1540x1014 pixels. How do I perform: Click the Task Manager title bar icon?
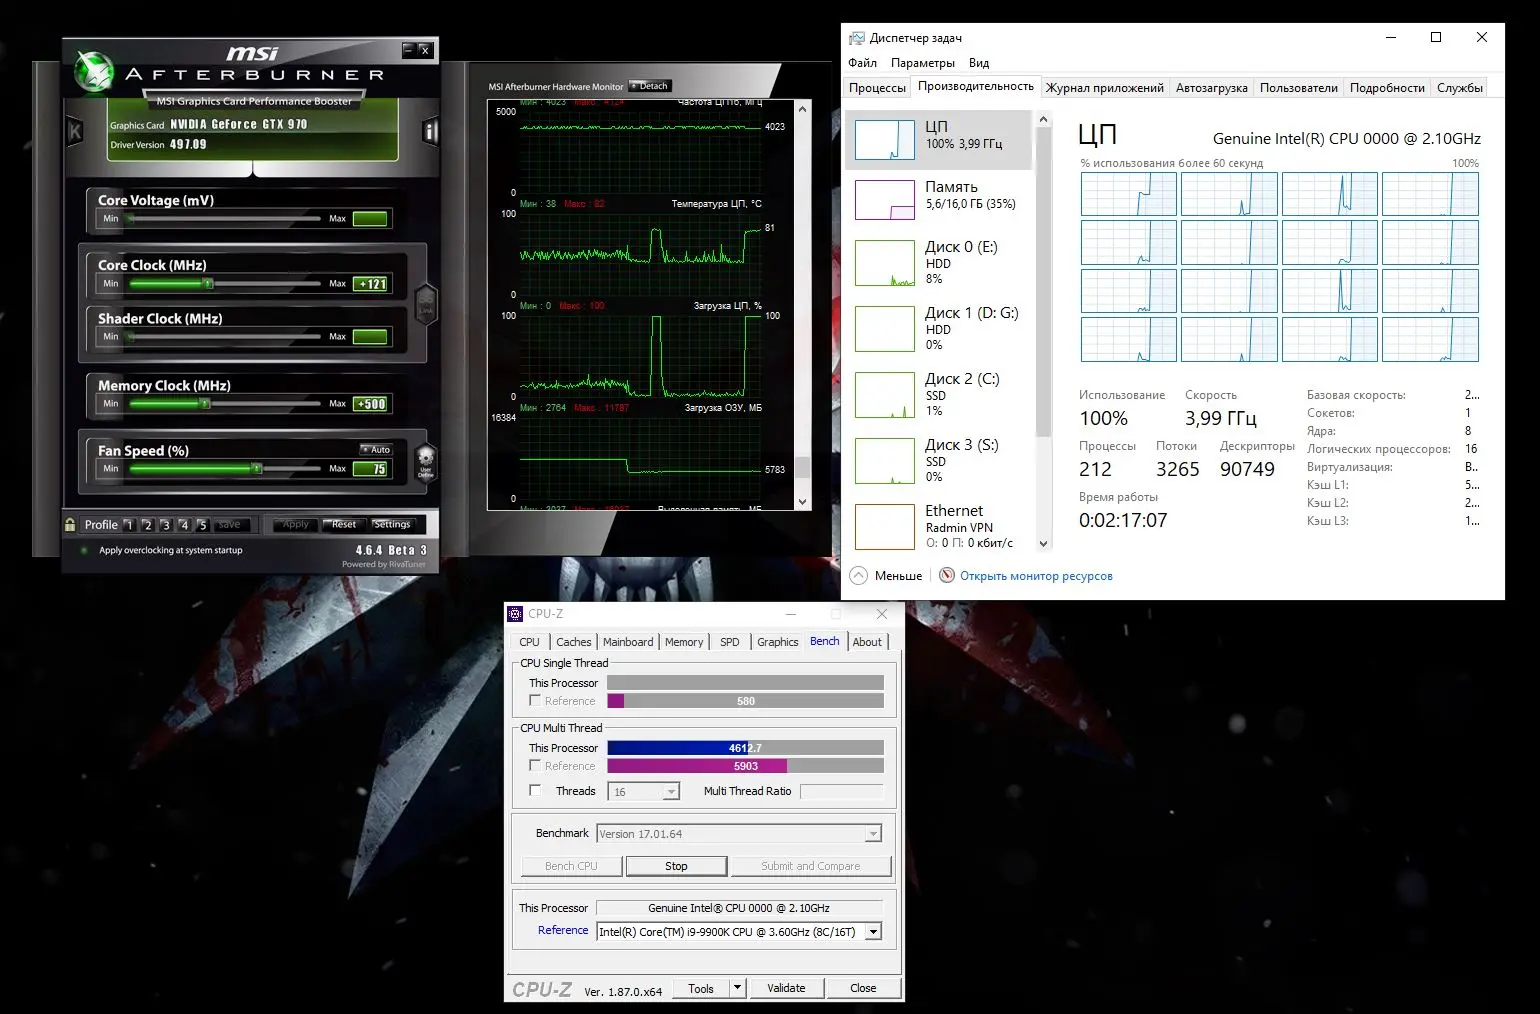point(857,38)
